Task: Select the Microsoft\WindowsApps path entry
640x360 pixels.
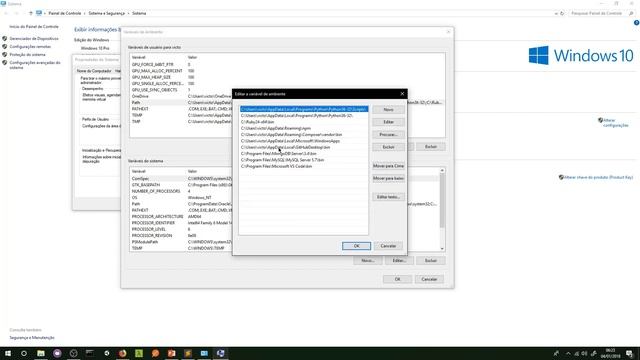Action: point(304,141)
